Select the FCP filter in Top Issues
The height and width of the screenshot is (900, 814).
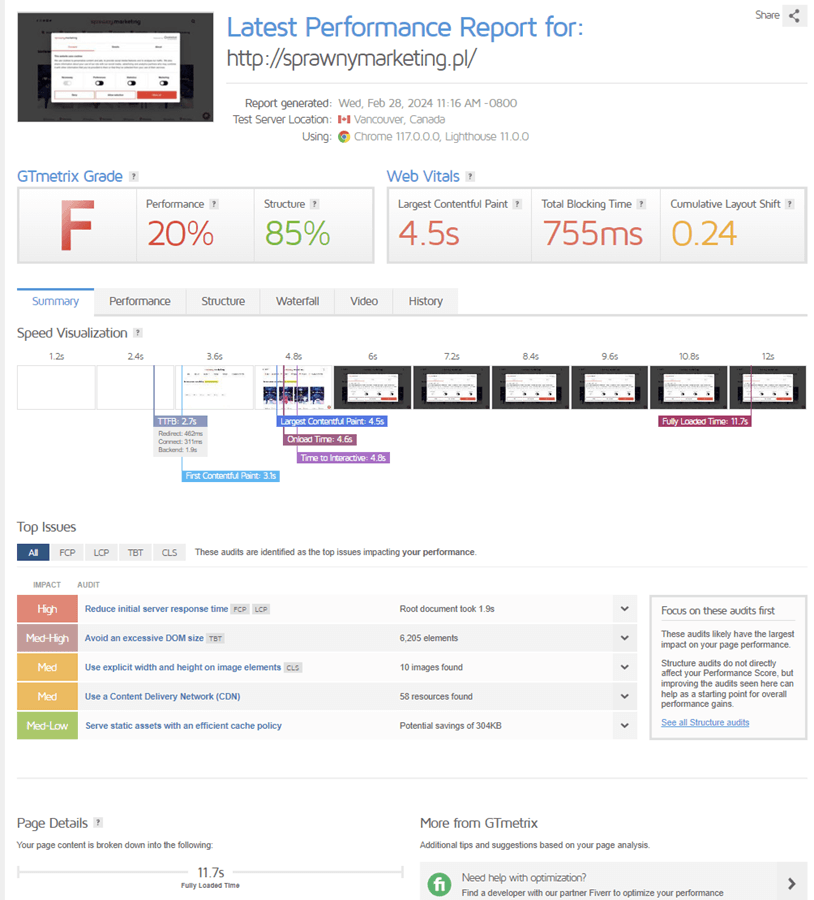(68, 552)
